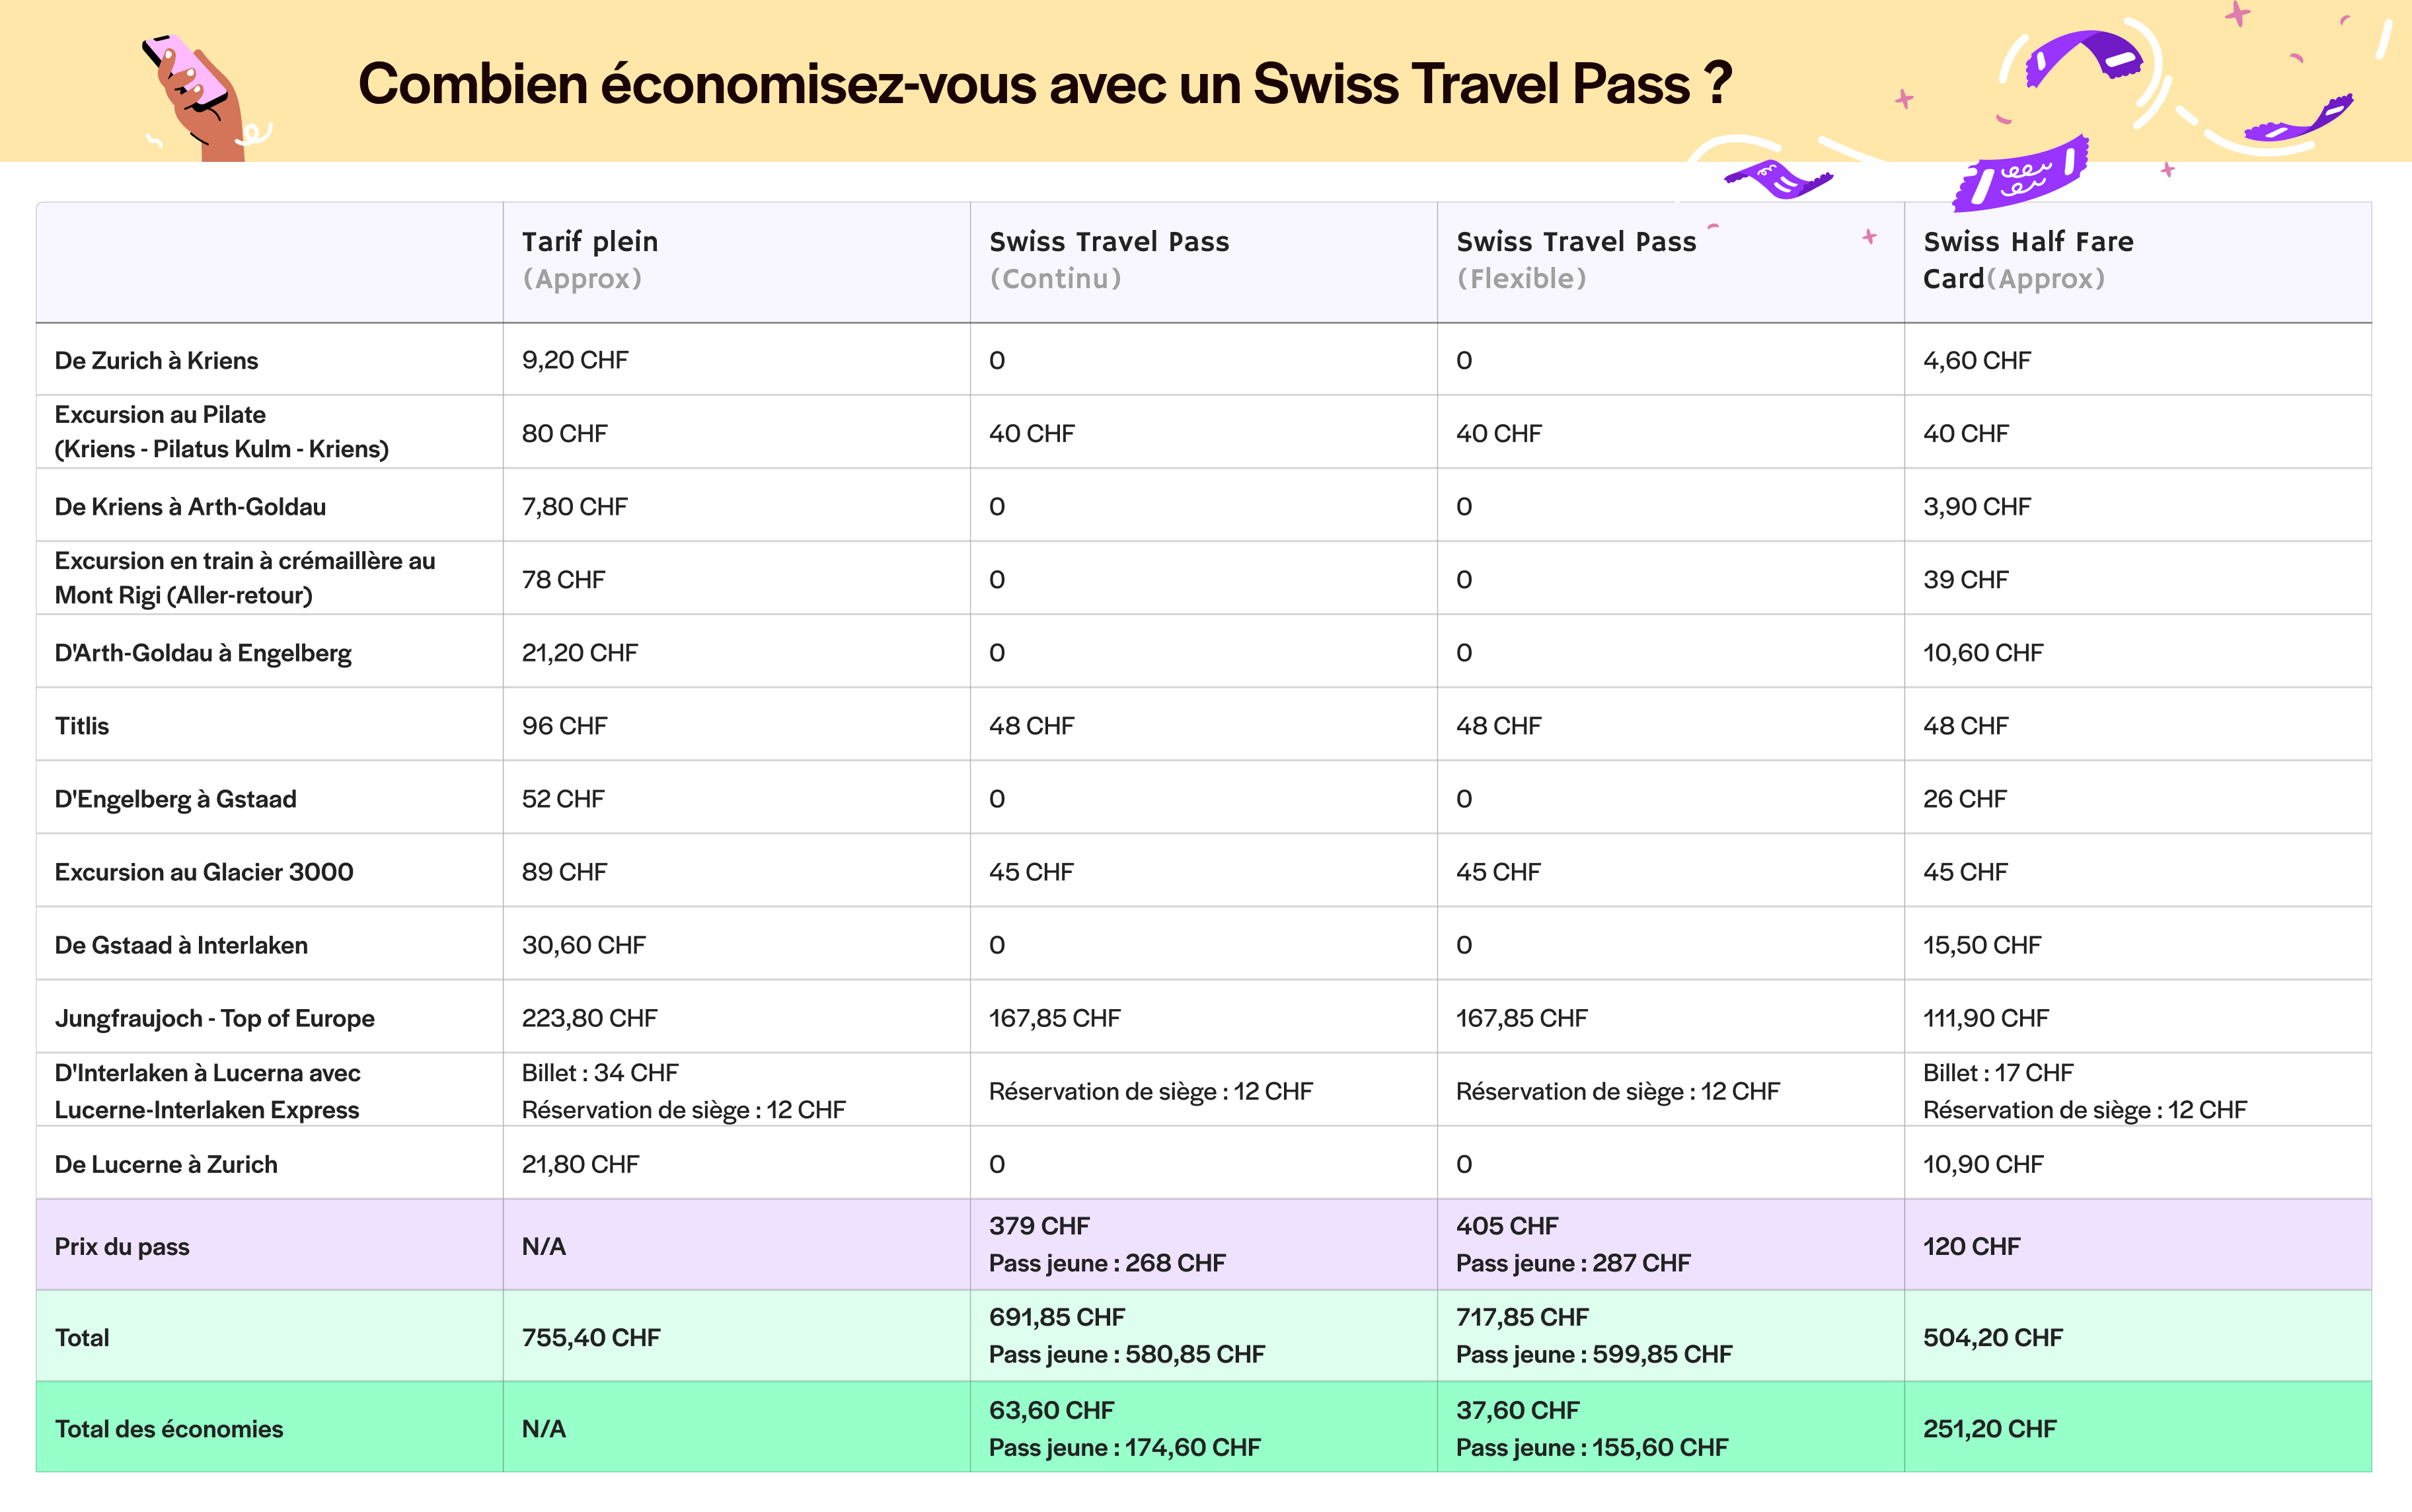Viewport: 2412px width, 1512px height.
Task: Click the 120 CHF Half Fare pass price
Action: (x=1971, y=1246)
